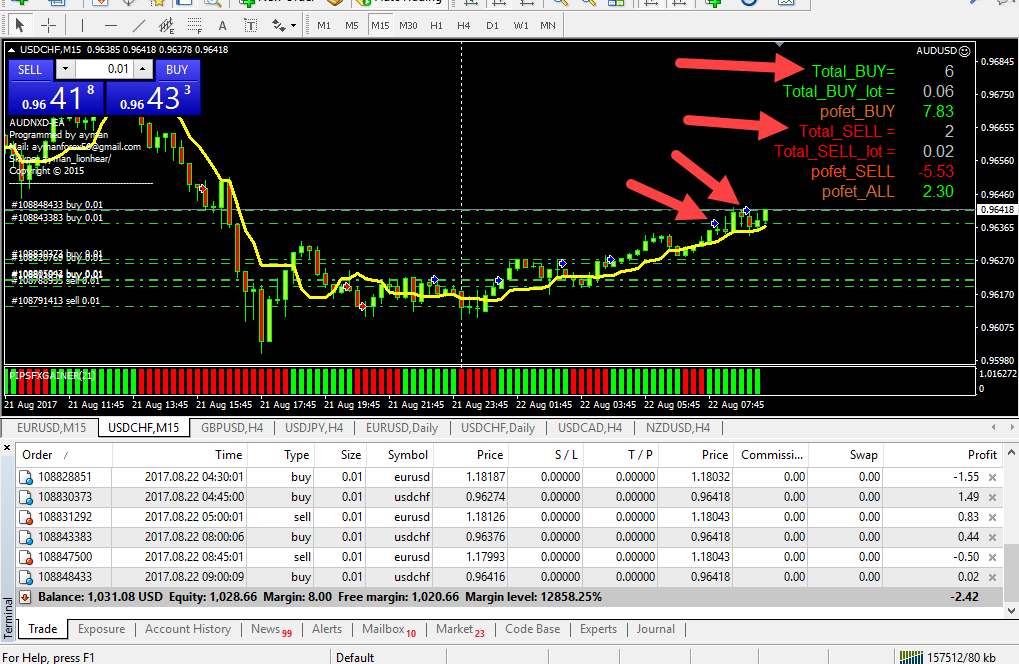Screen dimensions: 1019x664
Task: Click the icon beside order 108828851
Action: point(26,478)
